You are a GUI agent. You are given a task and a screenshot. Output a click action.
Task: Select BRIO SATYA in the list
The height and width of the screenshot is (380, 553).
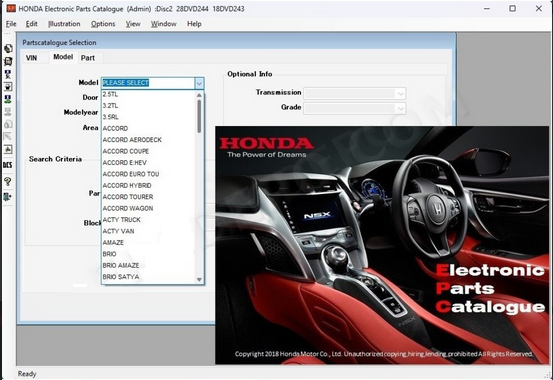click(x=148, y=277)
